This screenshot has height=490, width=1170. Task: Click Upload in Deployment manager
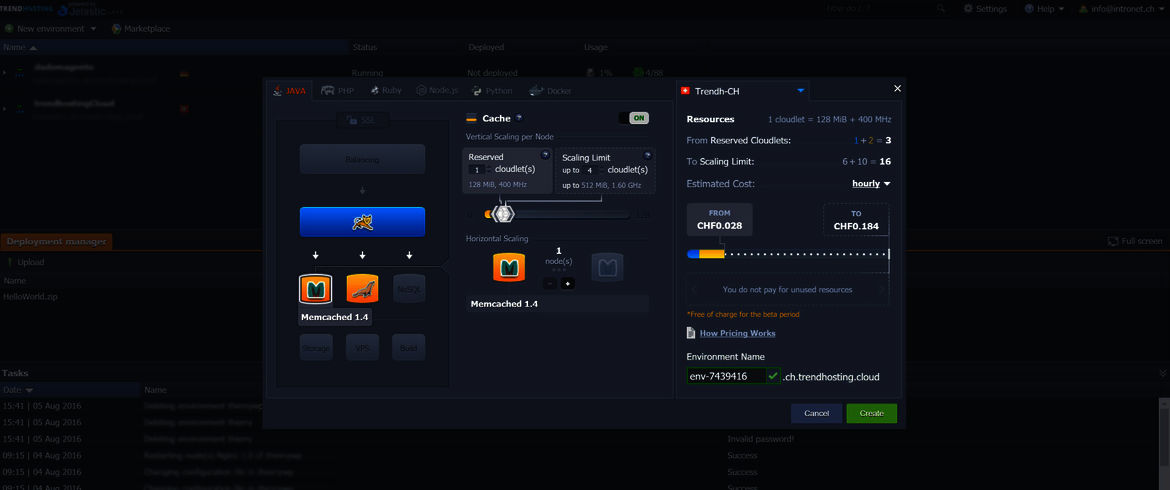(25, 262)
